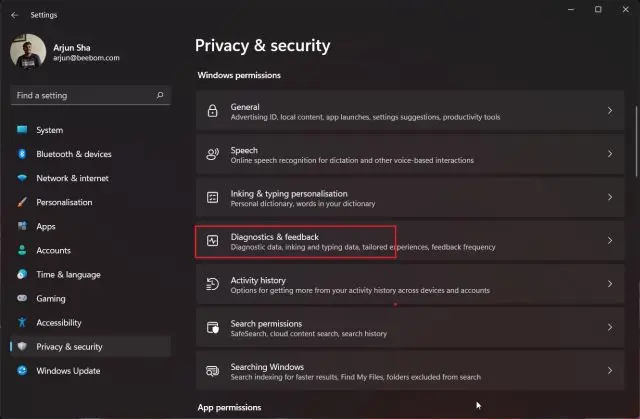Expand the Activity history chevron
Viewport: 640px width, 419px height.
pos(609,284)
